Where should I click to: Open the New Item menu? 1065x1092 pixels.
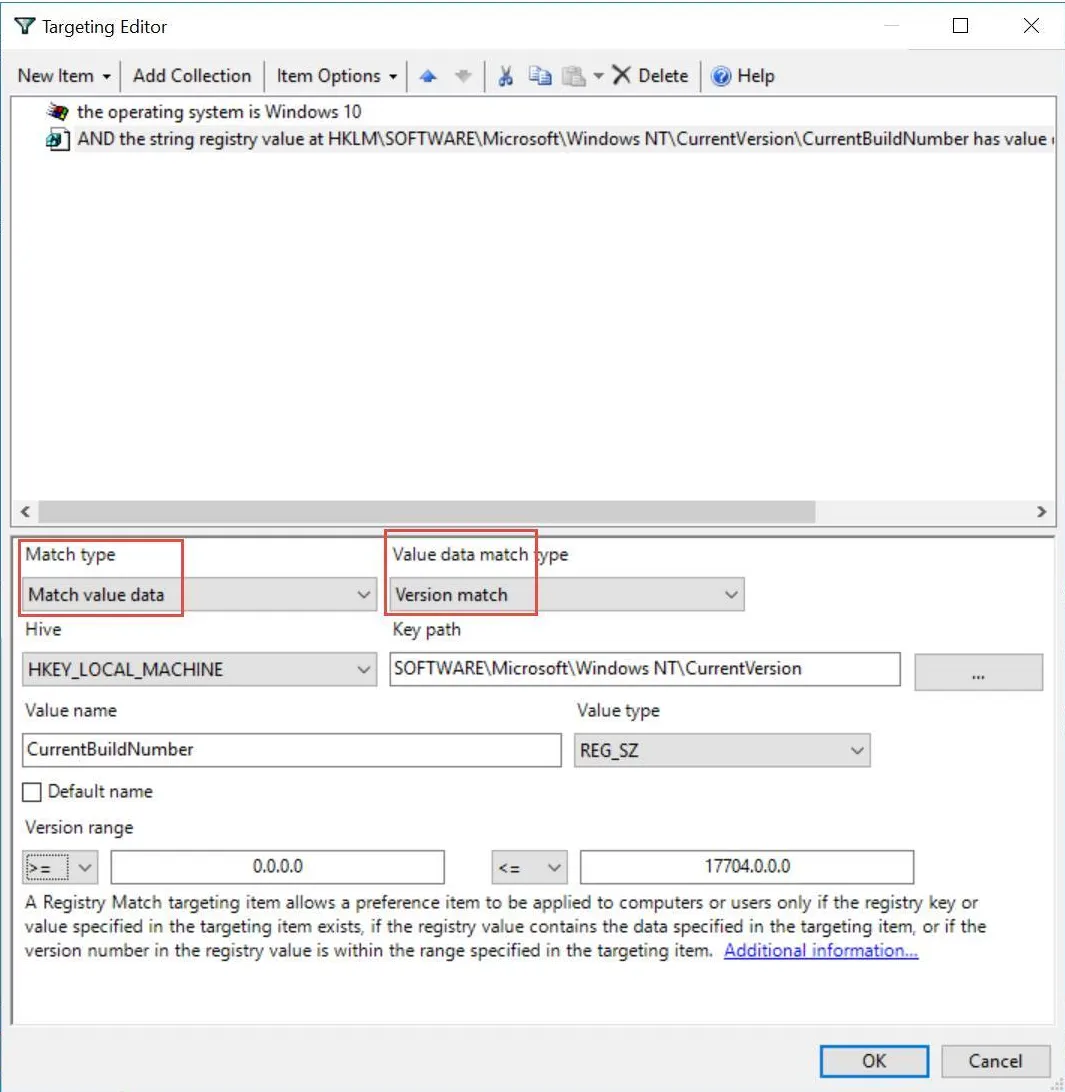tap(64, 76)
